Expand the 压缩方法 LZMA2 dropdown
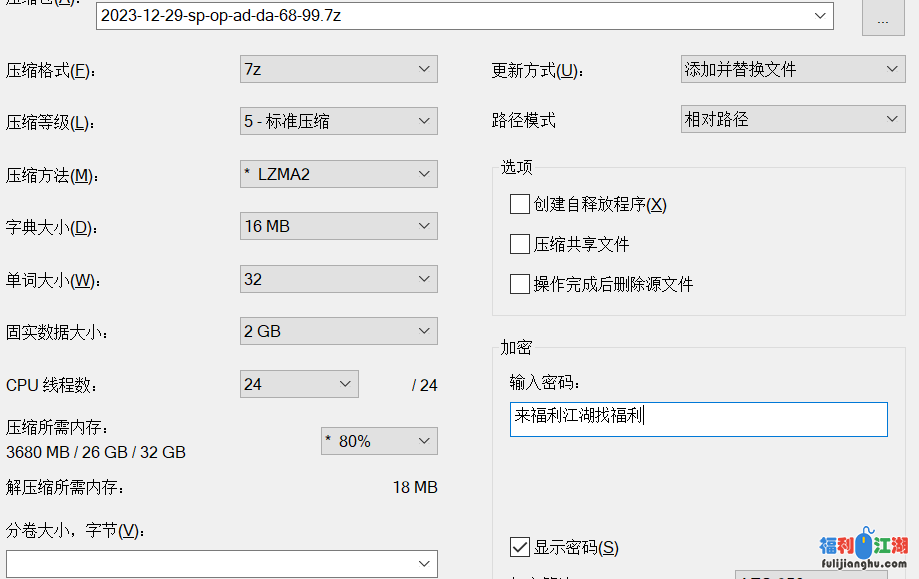This screenshot has height=579, width=919. click(x=338, y=174)
